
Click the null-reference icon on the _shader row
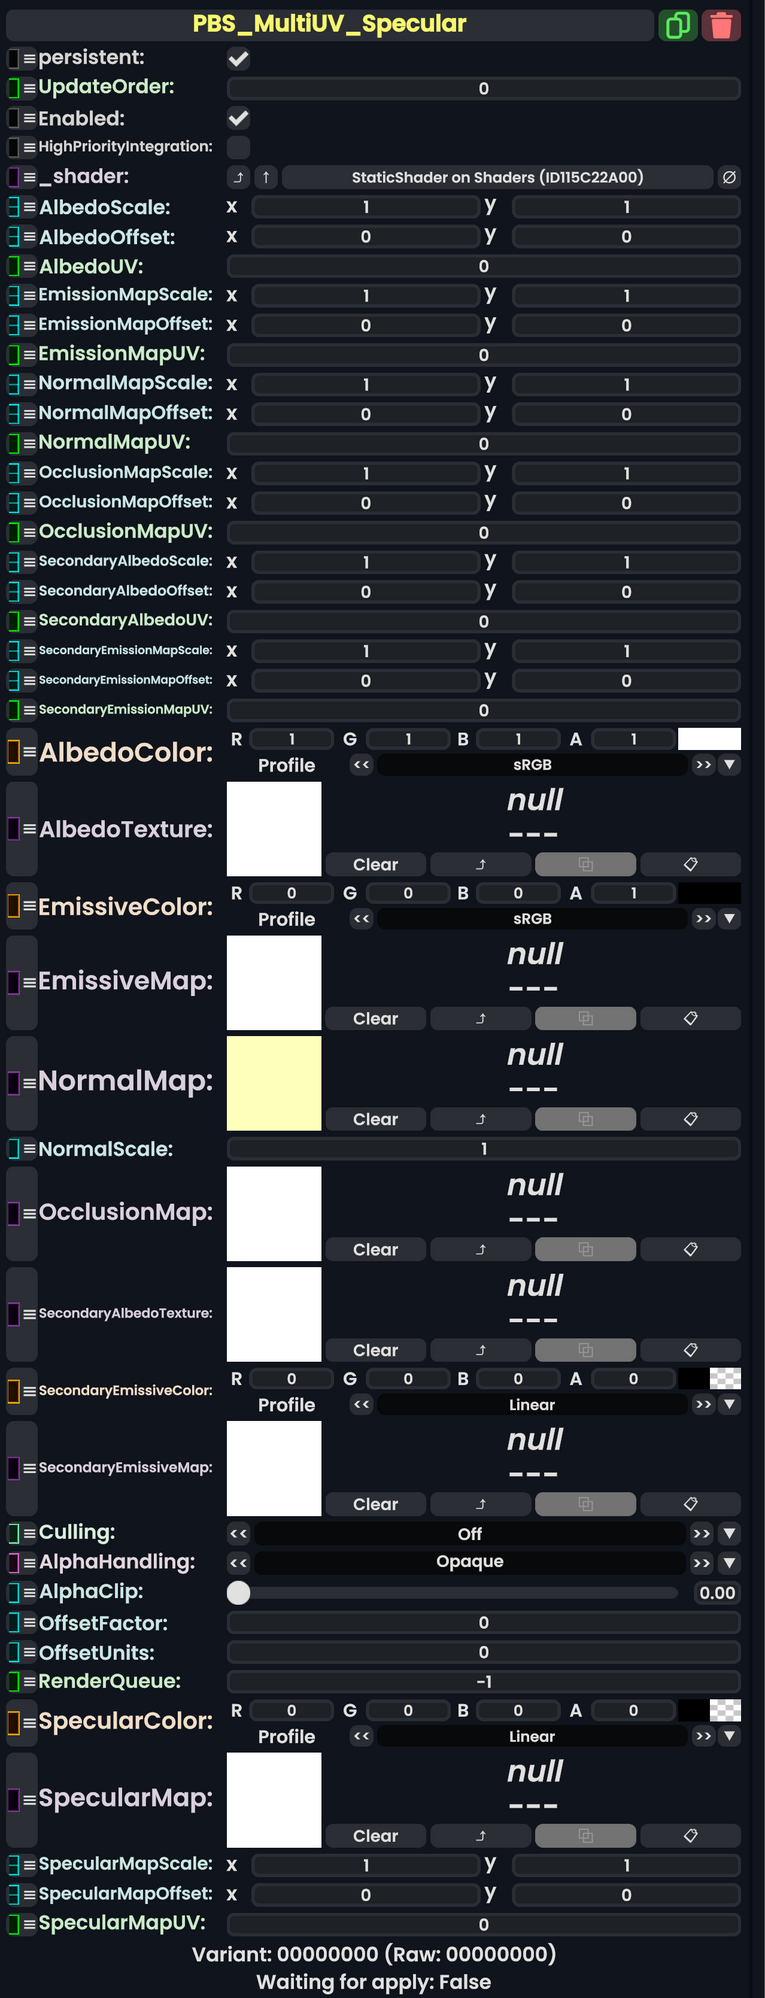click(729, 177)
